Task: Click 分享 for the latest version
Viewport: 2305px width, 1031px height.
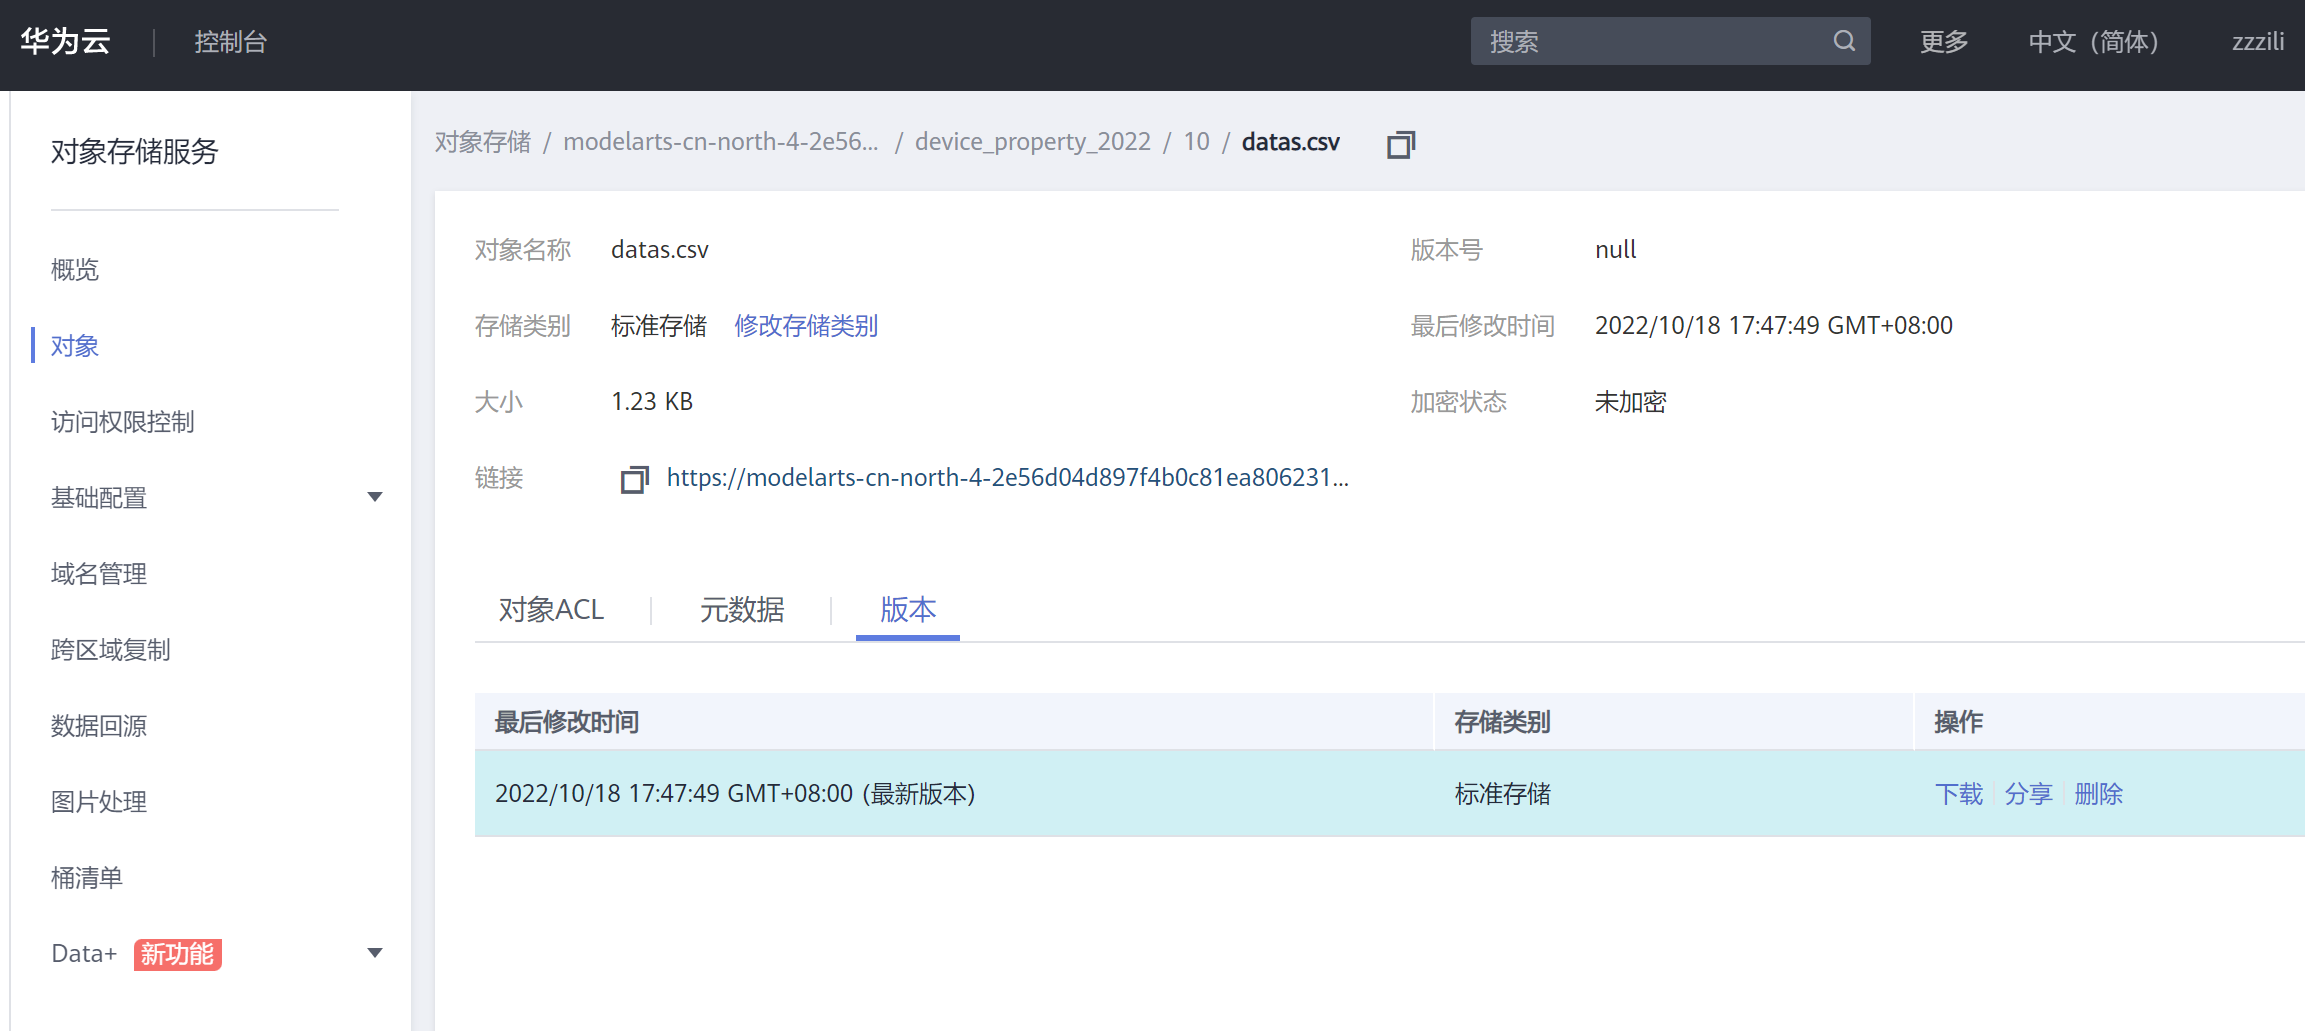Action: (2029, 794)
